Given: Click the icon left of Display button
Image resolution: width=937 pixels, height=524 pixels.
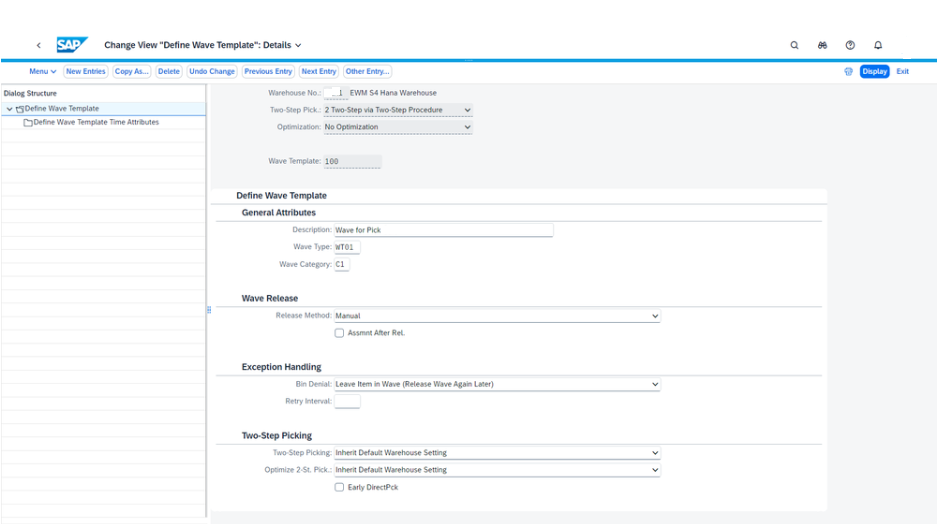Looking at the screenshot, I should [x=848, y=72].
